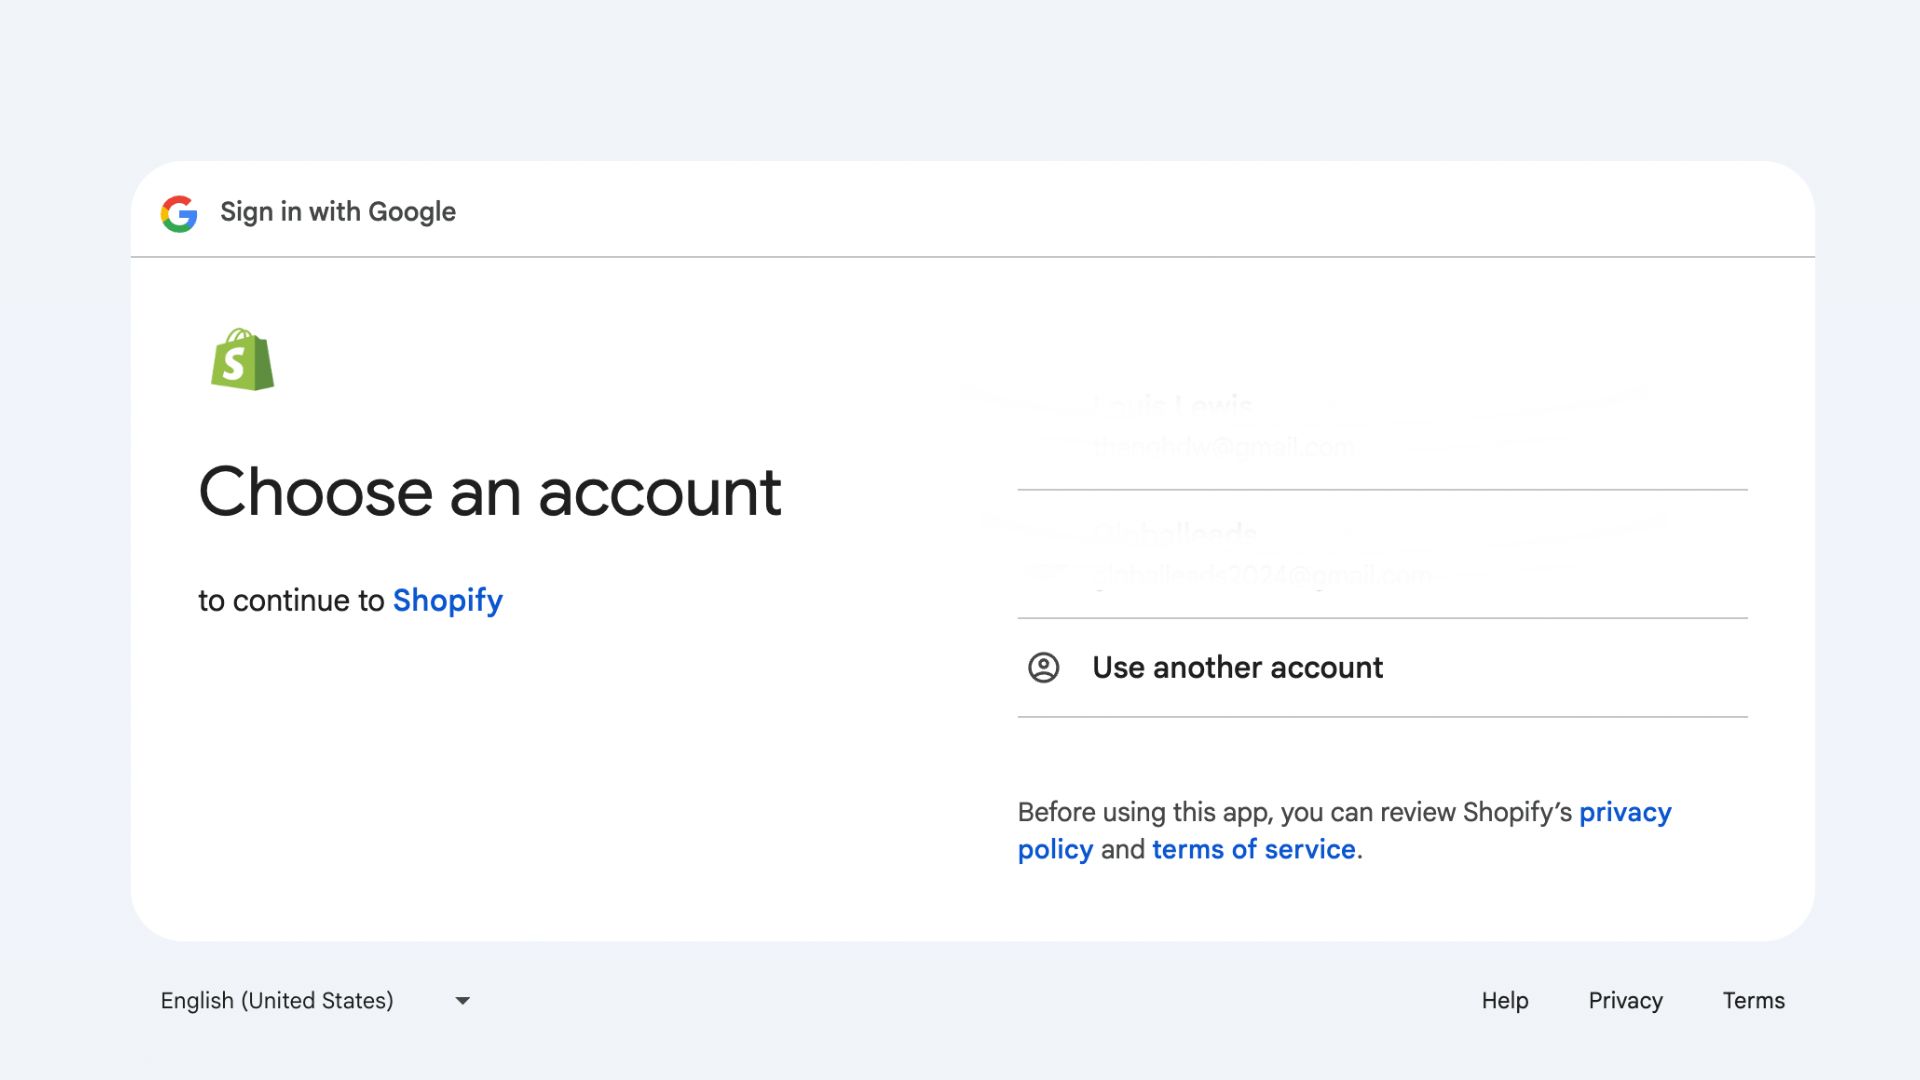Open the Privacy footer link
The image size is (1920, 1080).
pyautogui.click(x=1625, y=1001)
